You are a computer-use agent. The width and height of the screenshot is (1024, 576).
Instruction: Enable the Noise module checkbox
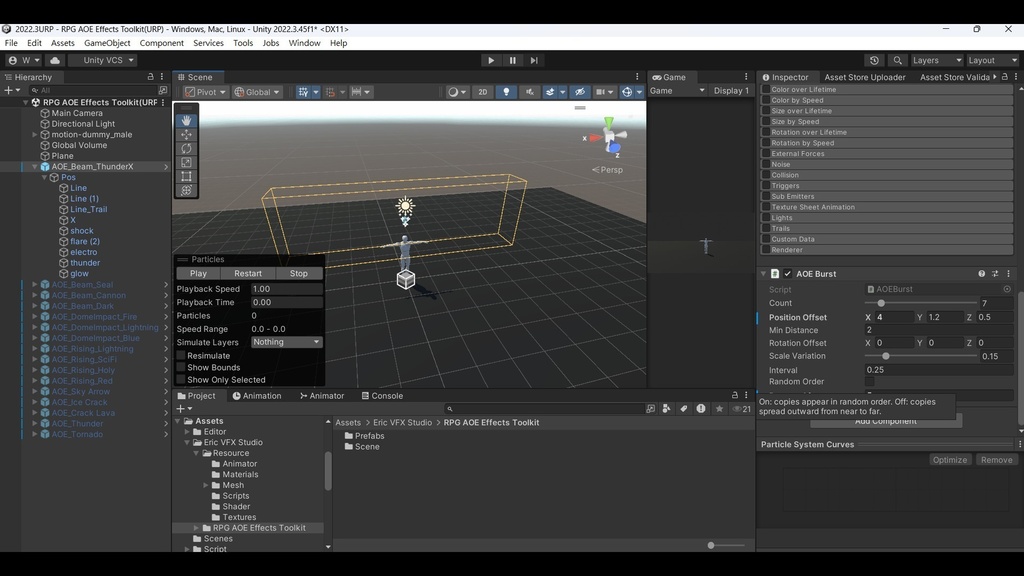coord(765,165)
